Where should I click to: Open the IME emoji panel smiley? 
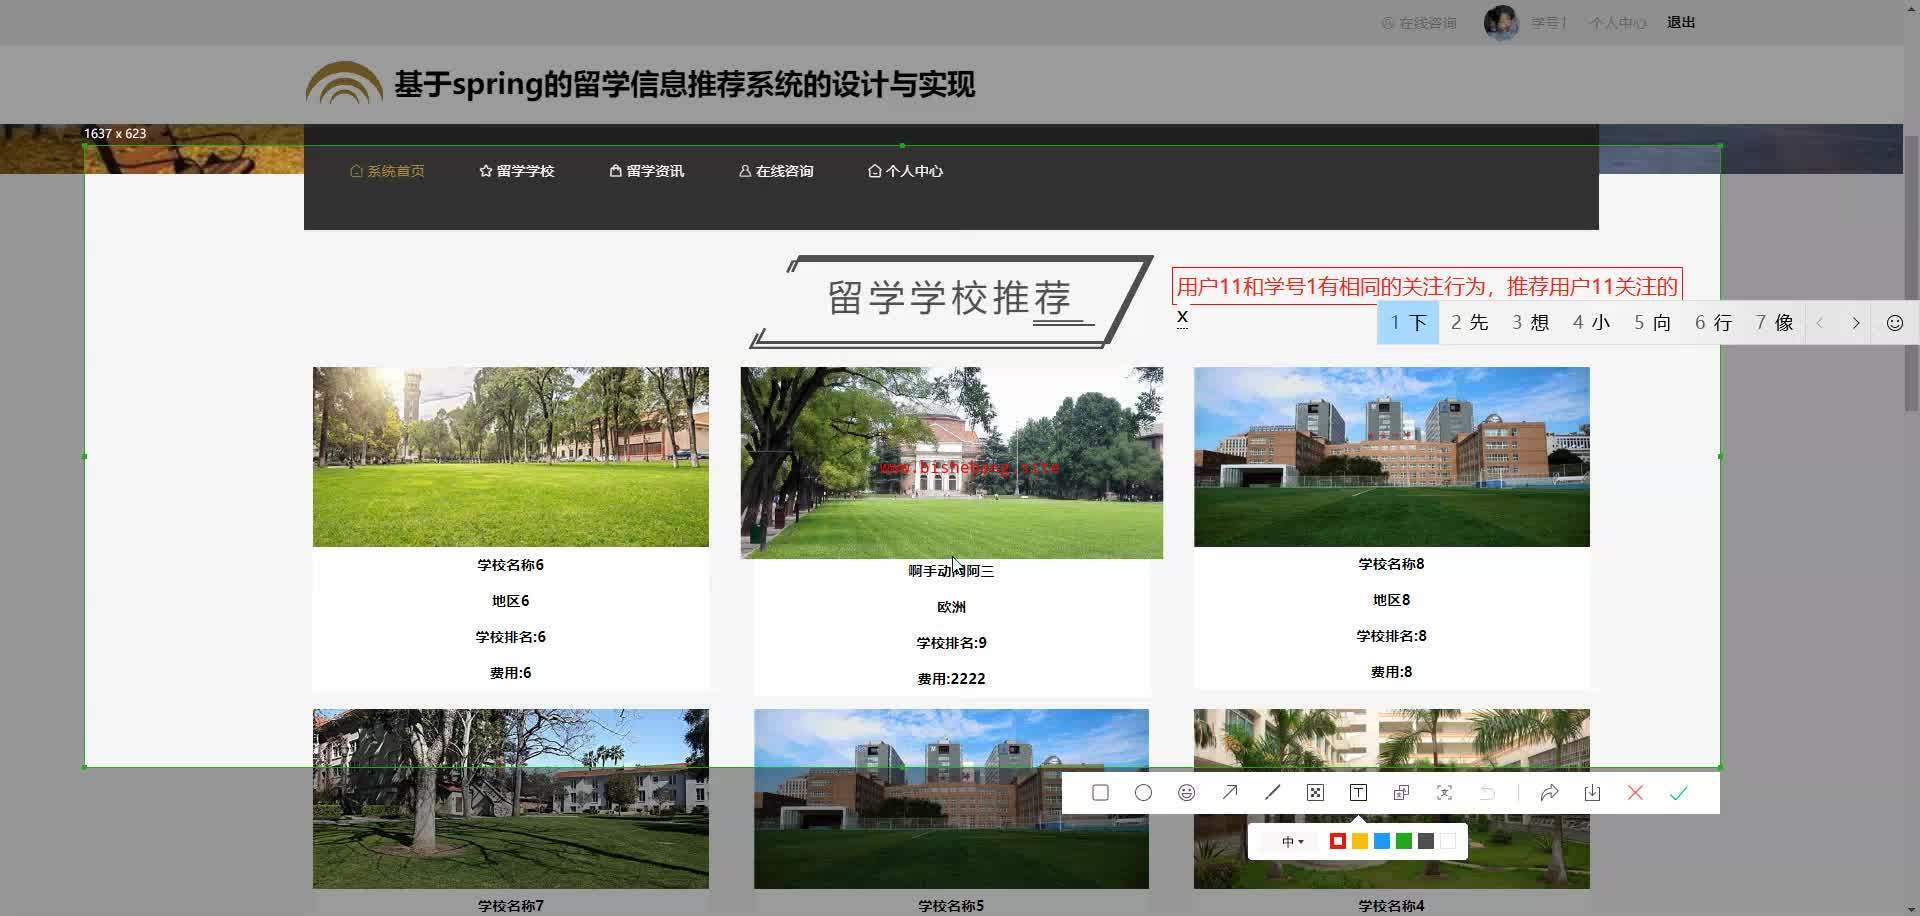pyautogui.click(x=1894, y=323)
